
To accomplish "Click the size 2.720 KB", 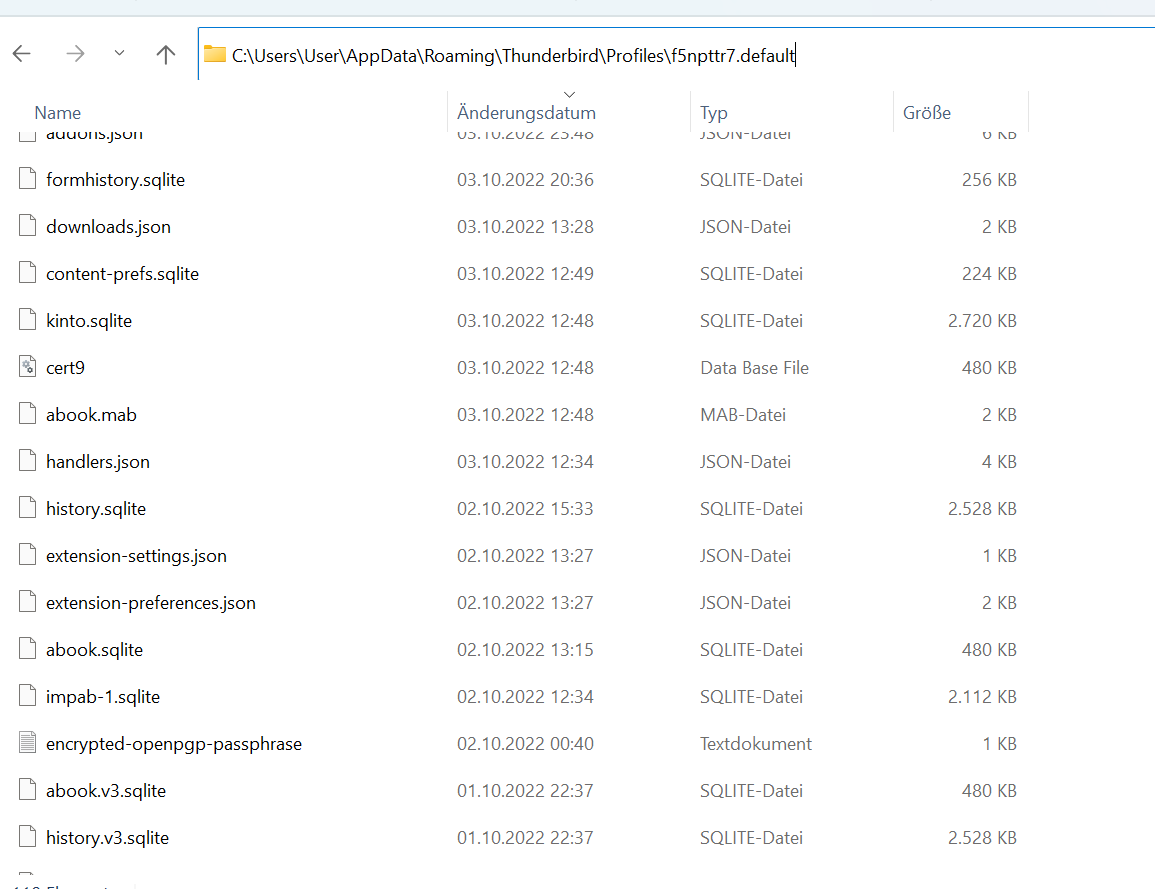I will pos(982,321).
